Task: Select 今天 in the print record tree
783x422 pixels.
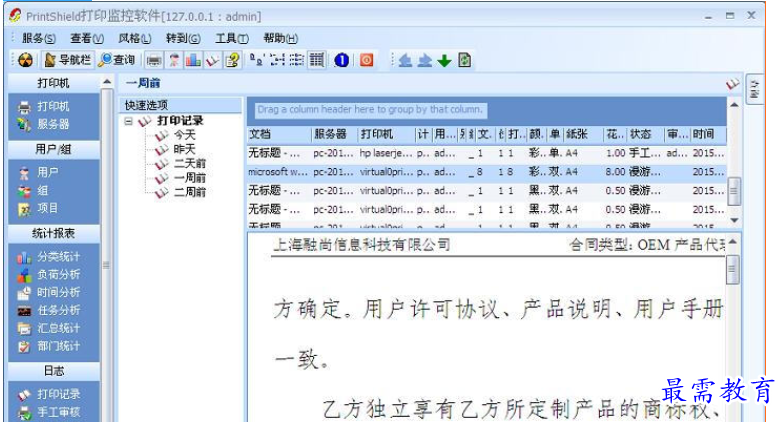Action: (x=184, y=135)
